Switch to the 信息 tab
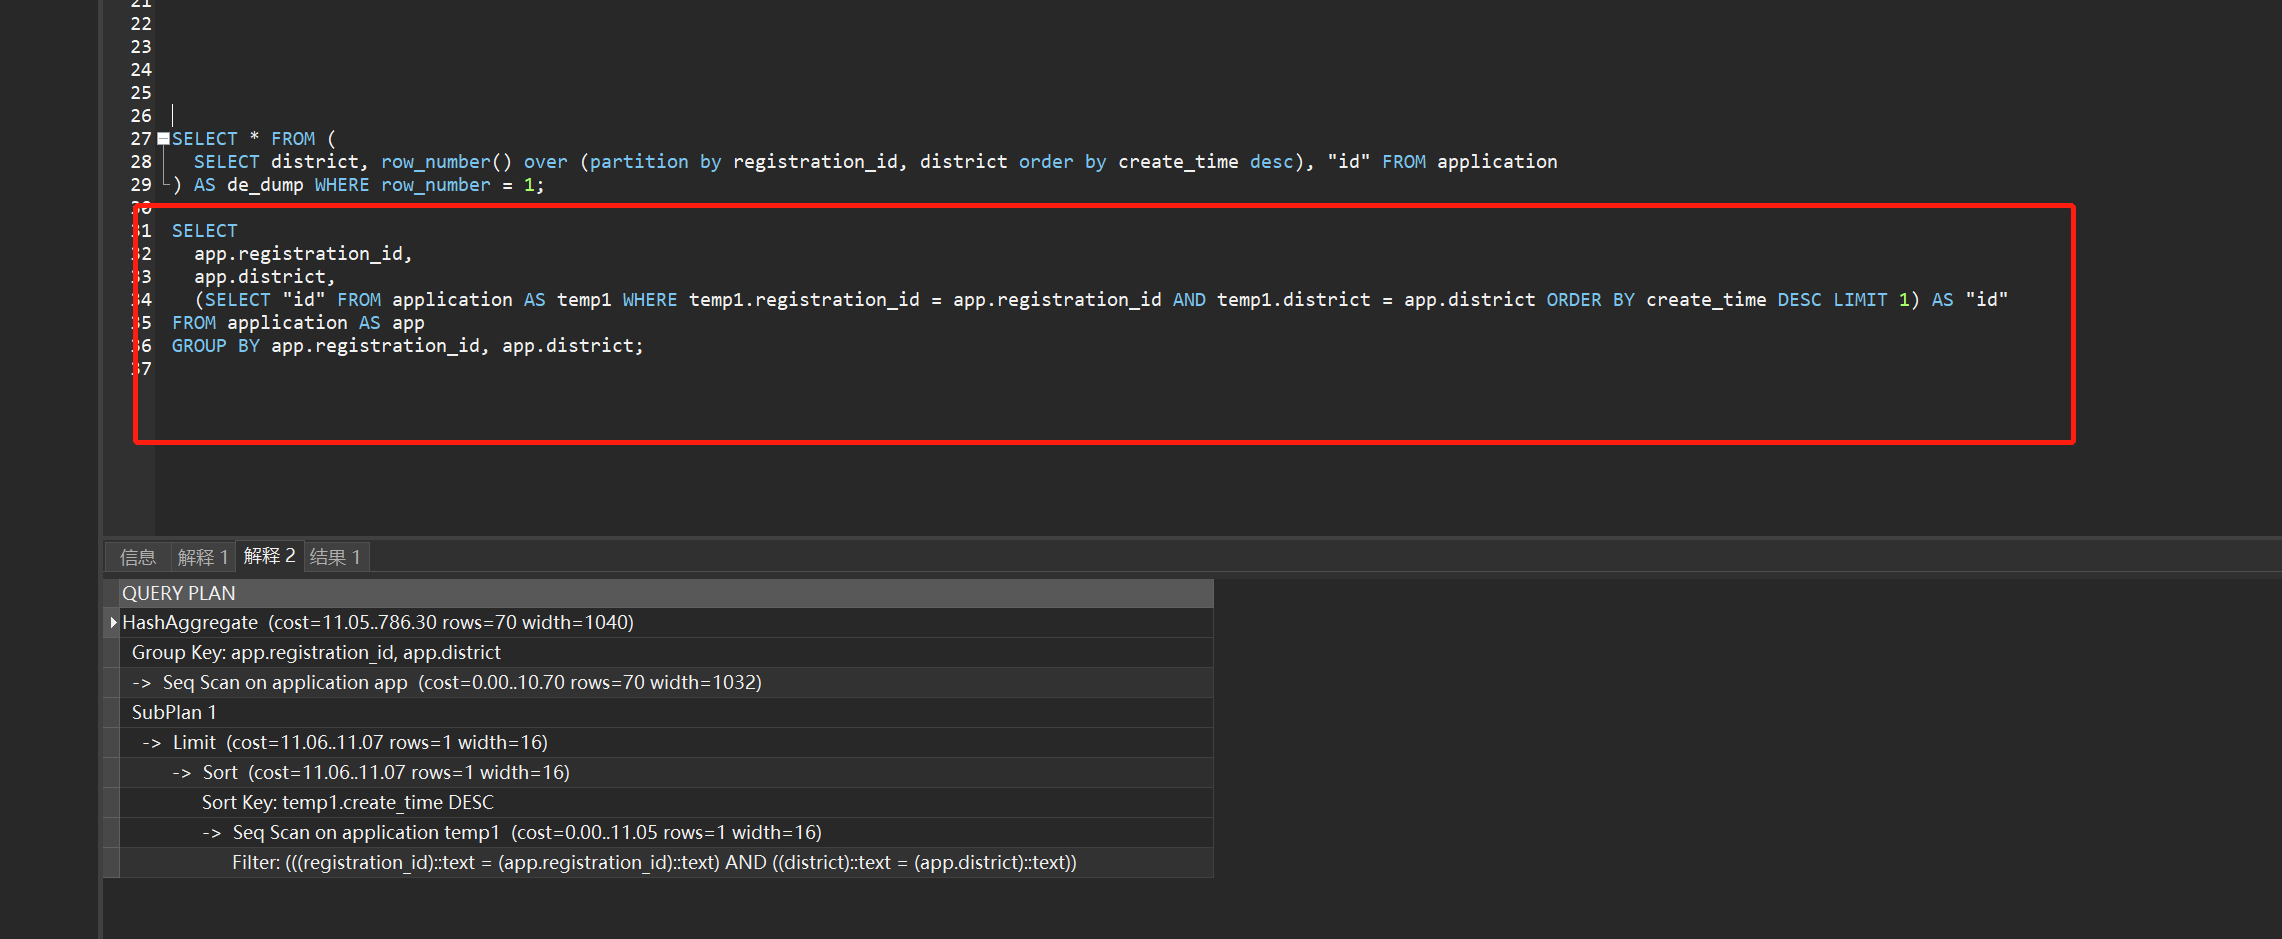Viewport: 2282px width, 939px height. pos(138,557)
